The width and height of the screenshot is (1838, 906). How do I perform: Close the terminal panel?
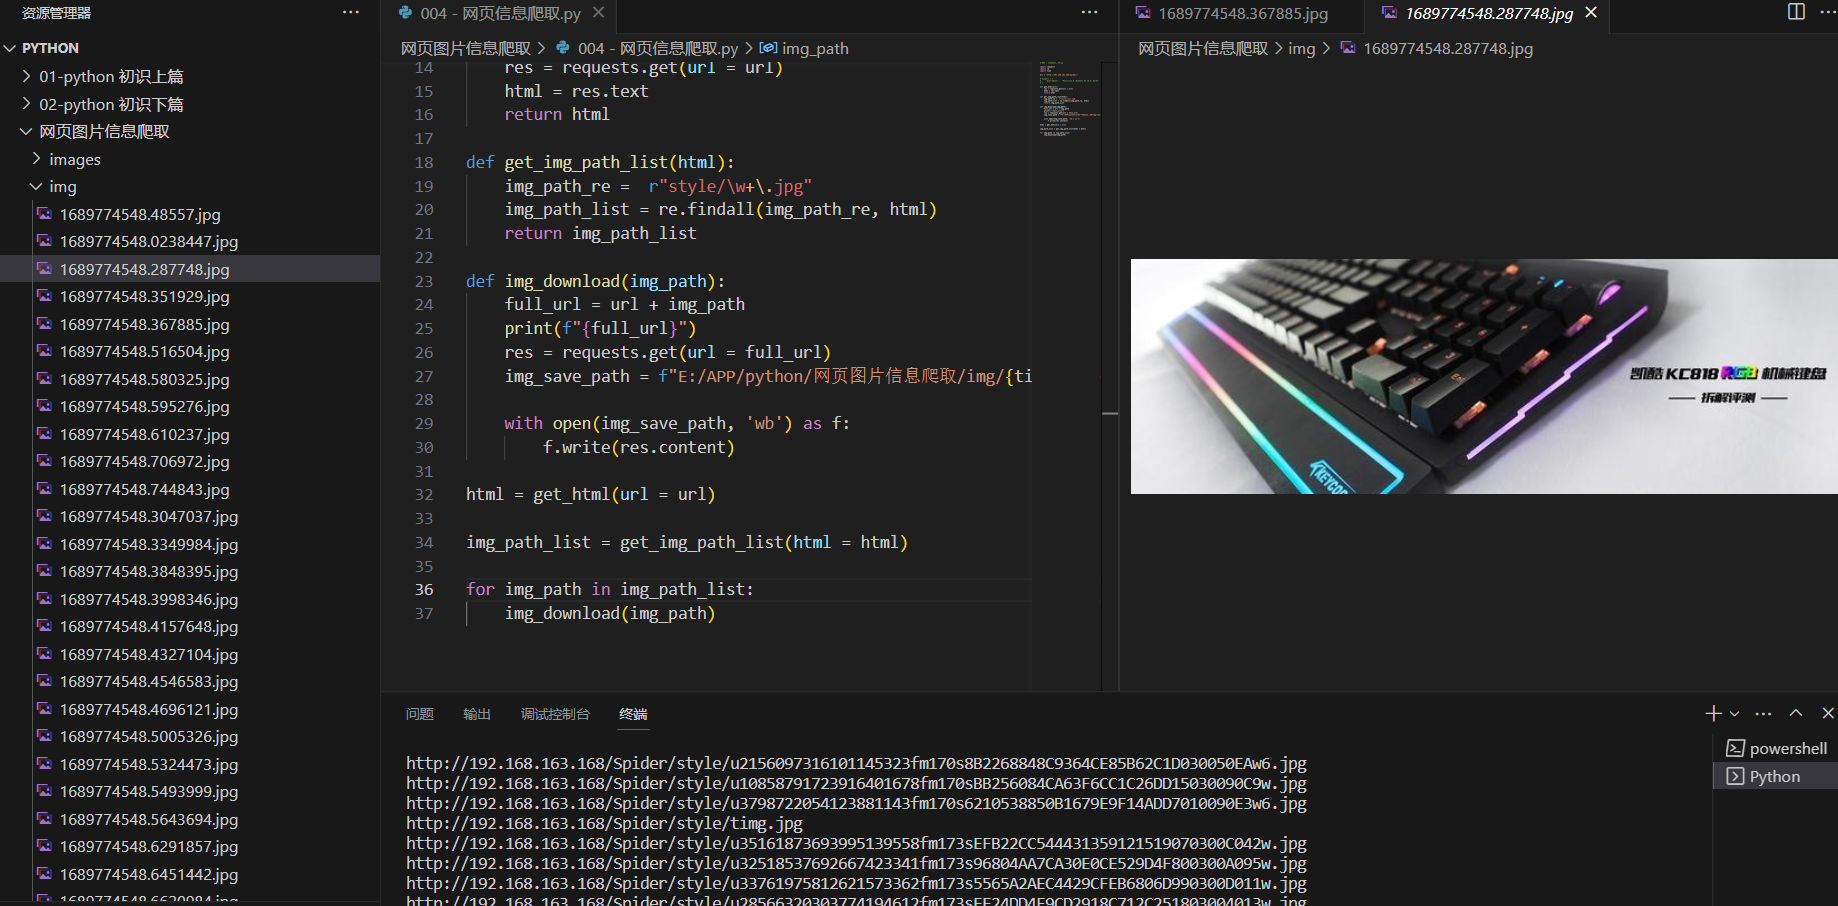point(1827,713)
